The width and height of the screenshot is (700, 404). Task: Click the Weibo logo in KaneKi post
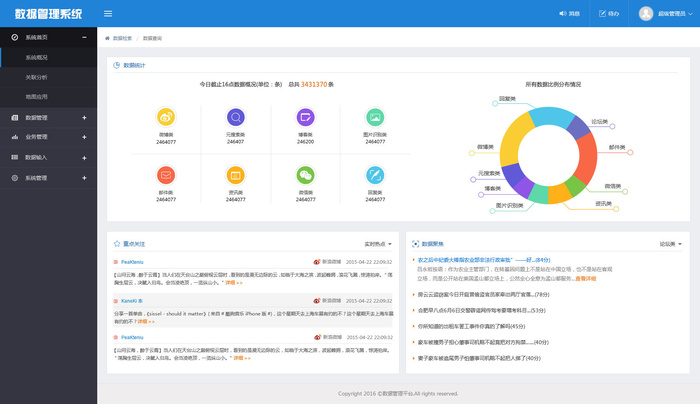click(317, 301)
